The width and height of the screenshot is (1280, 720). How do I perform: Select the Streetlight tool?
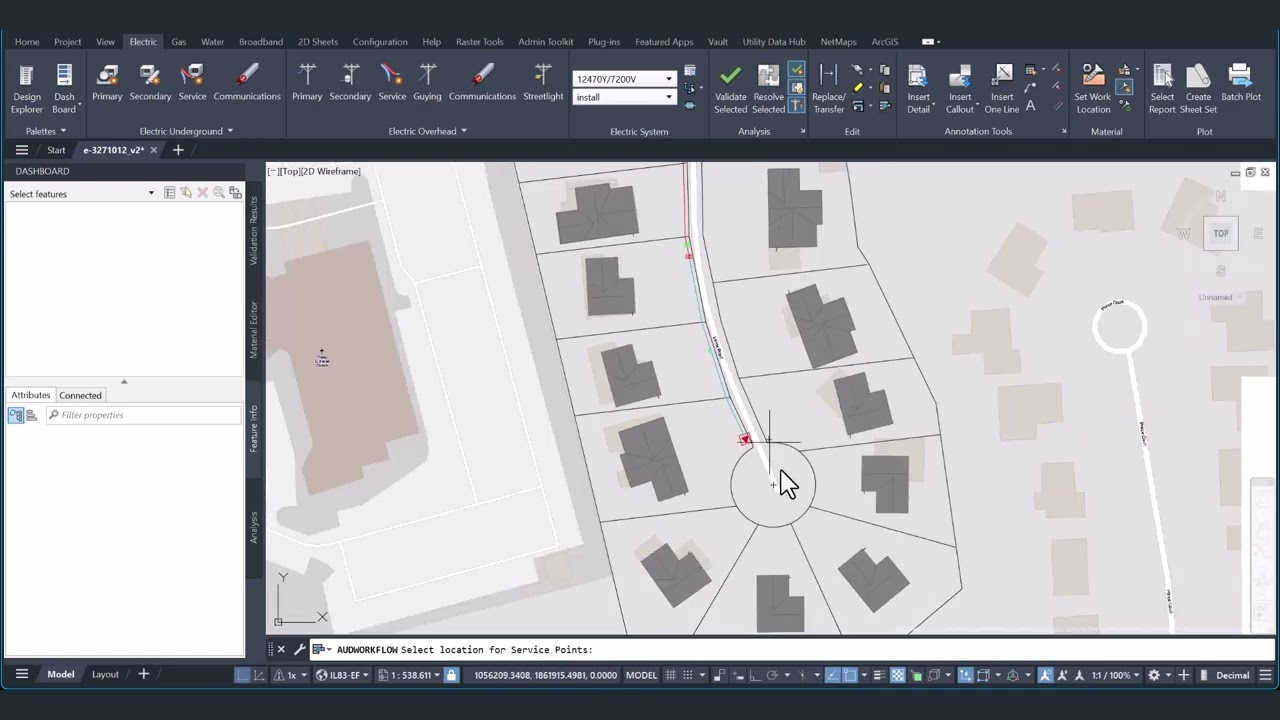[543, 83]
